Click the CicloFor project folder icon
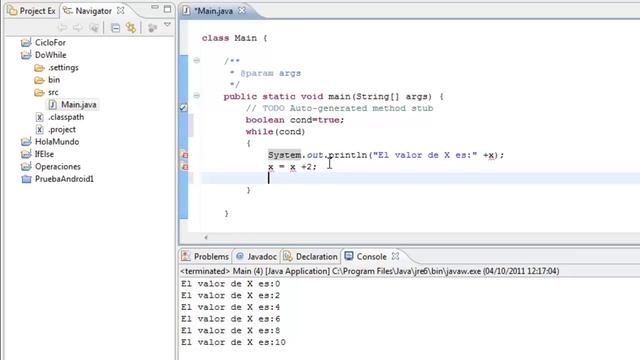 point(26,42)
